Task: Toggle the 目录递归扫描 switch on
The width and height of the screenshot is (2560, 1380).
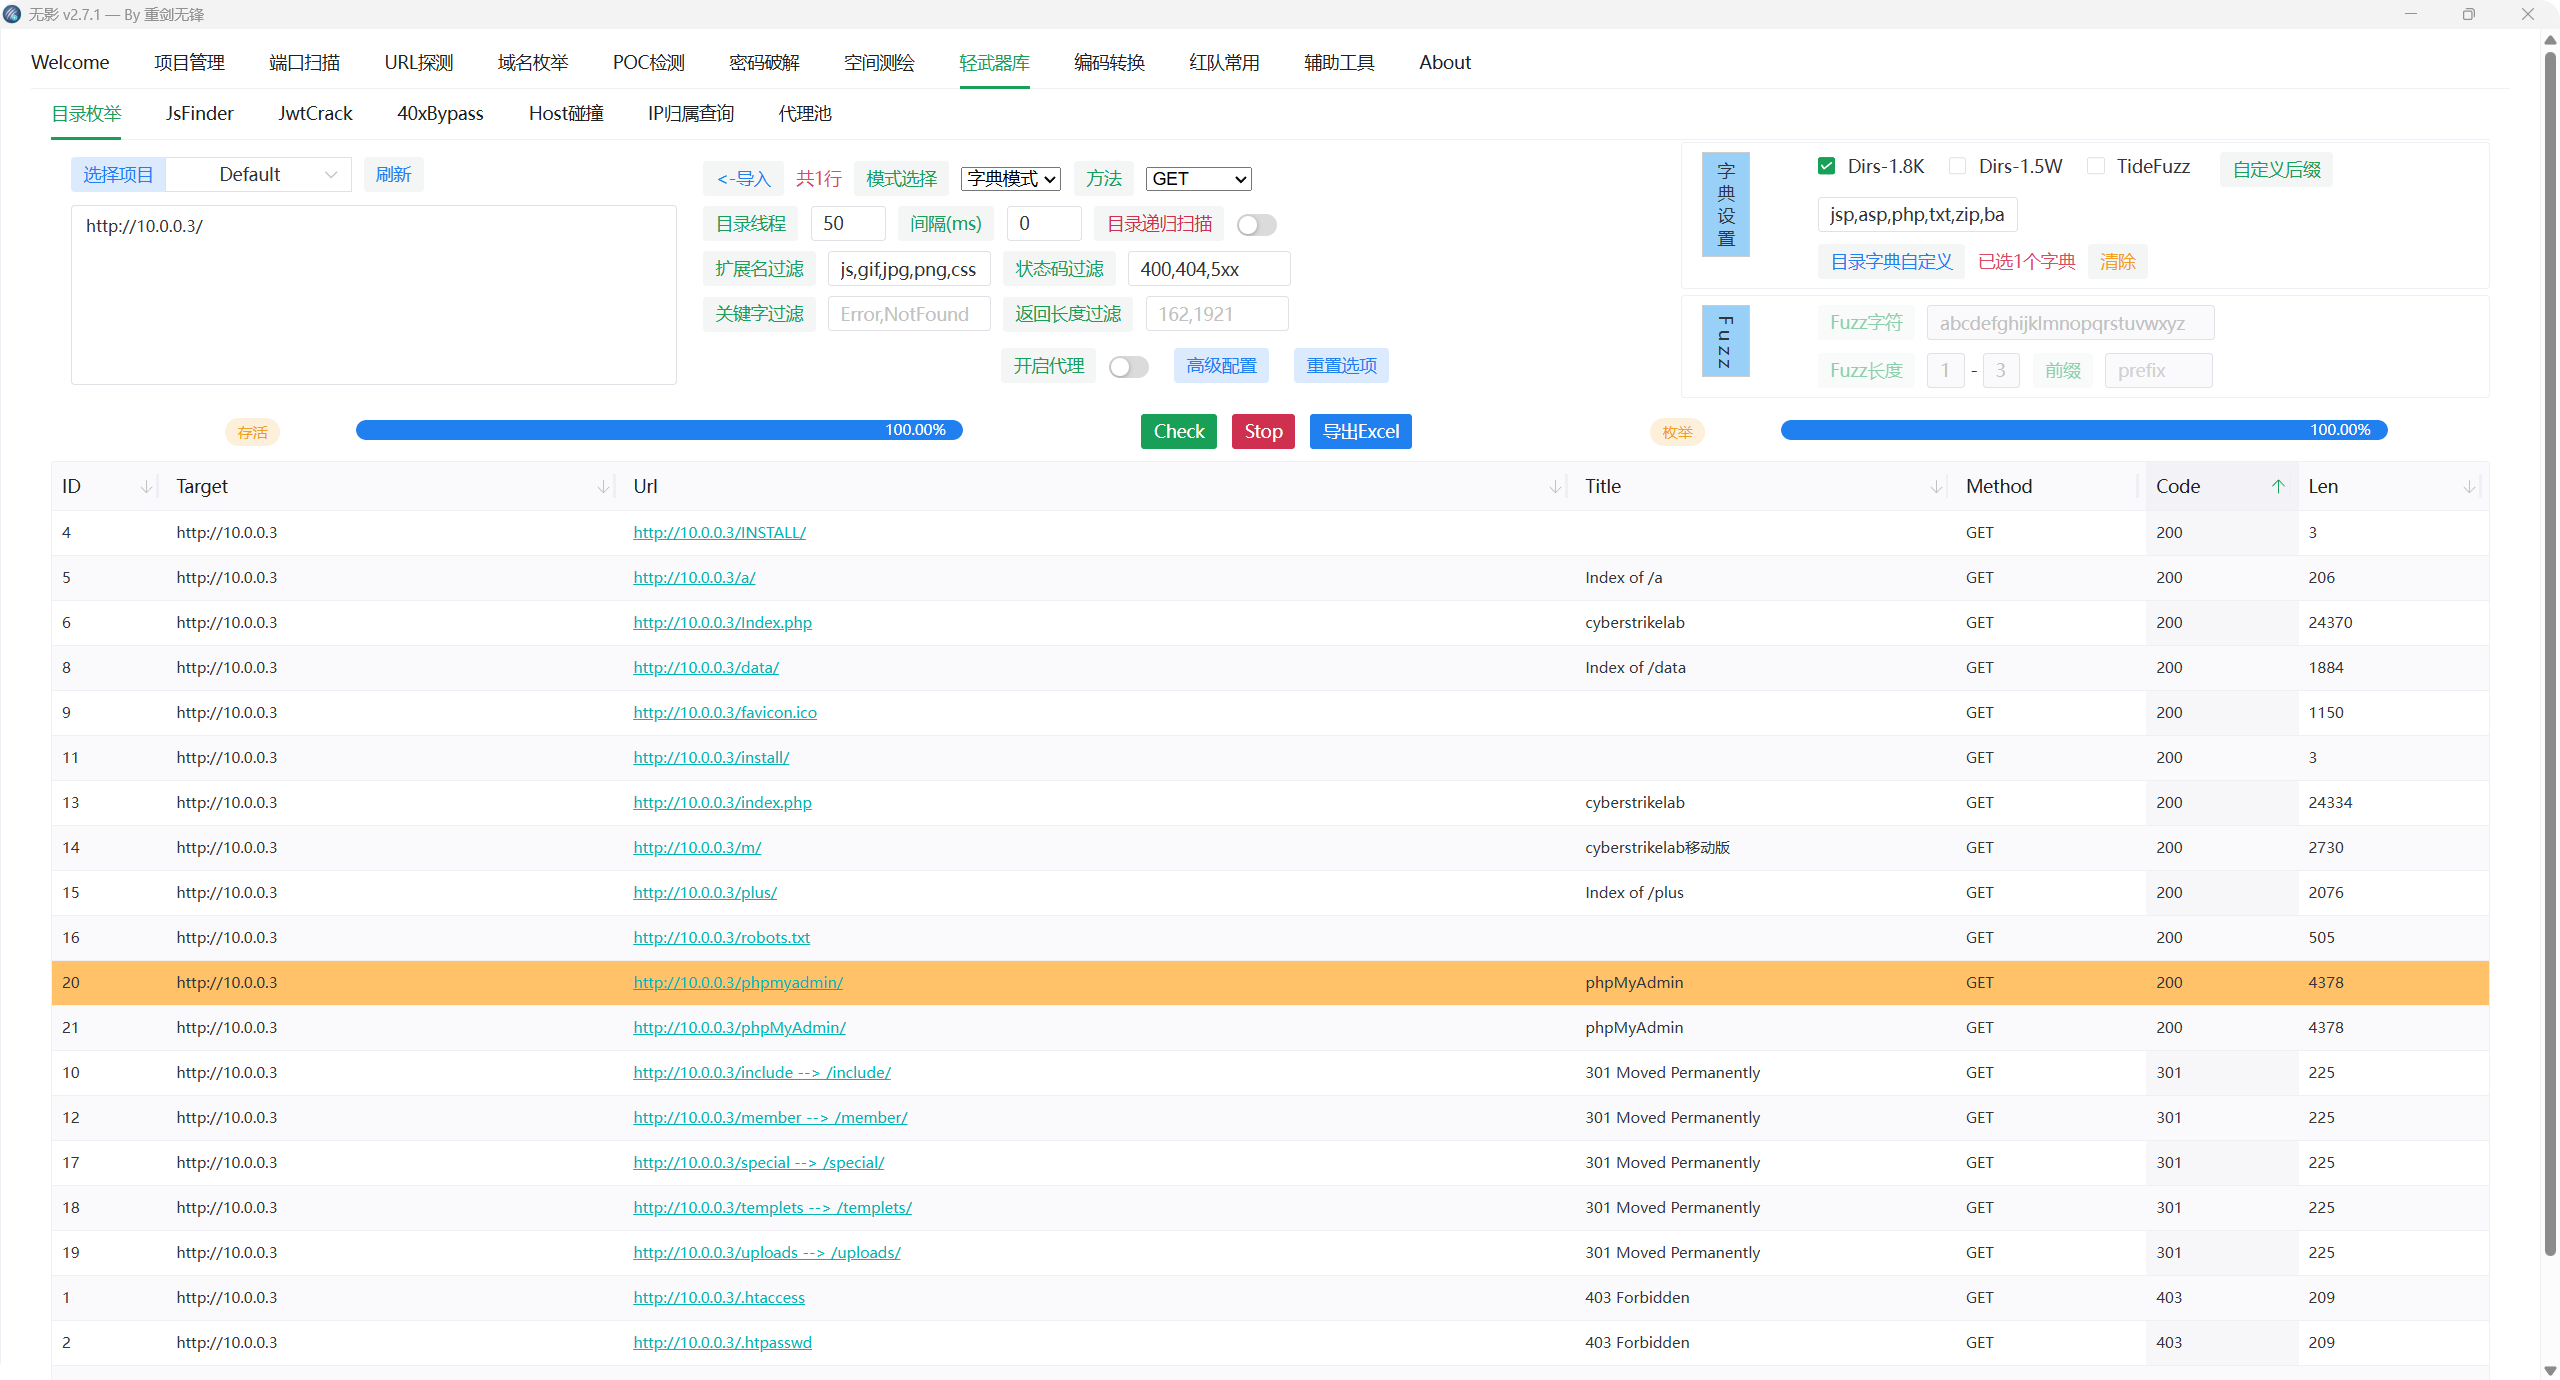Action: [x=1256, y=225]
